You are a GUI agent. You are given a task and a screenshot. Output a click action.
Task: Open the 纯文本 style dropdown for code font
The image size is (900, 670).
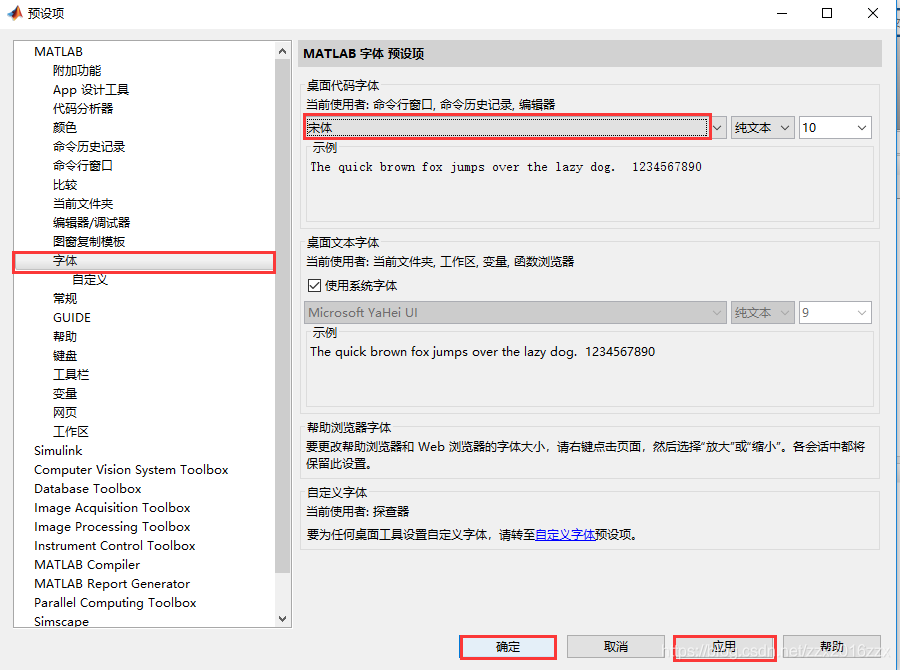pos(763,128)
